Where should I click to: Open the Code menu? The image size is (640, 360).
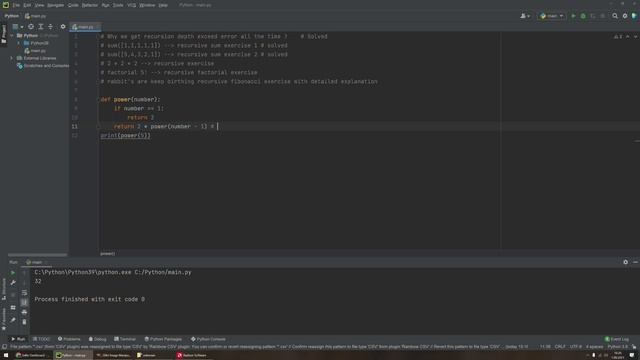(x=73, y=5)
